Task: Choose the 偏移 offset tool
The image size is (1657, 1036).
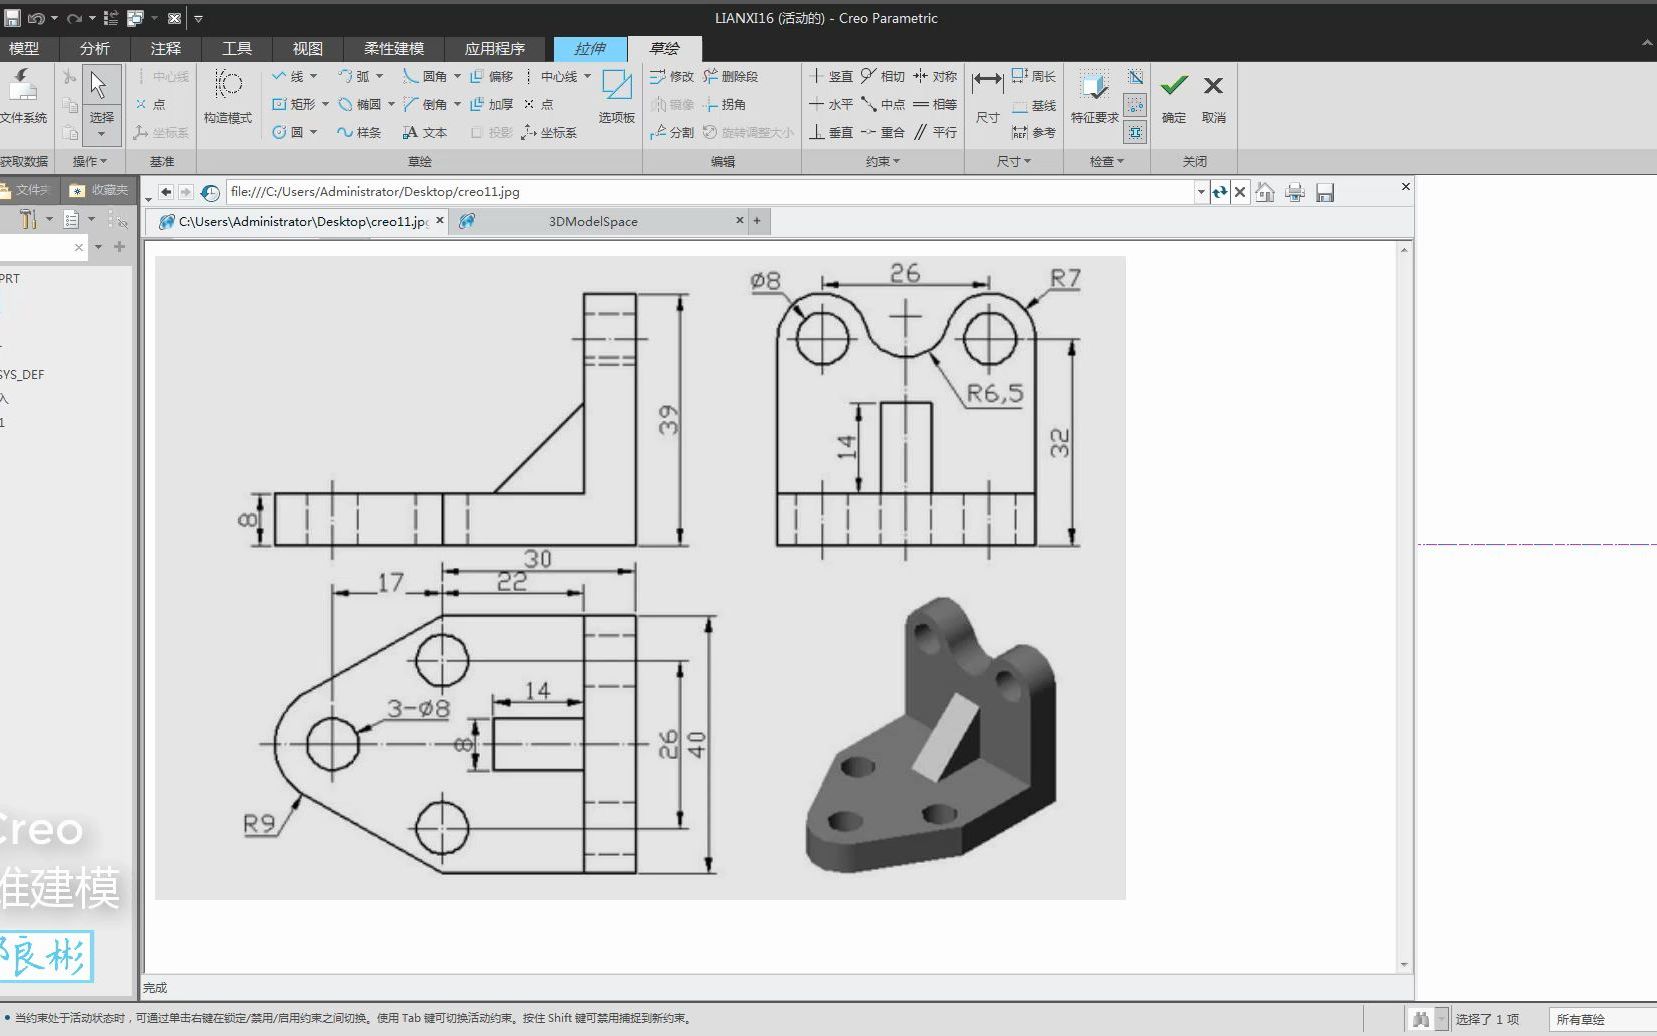Action: click(x=492, y=76)
